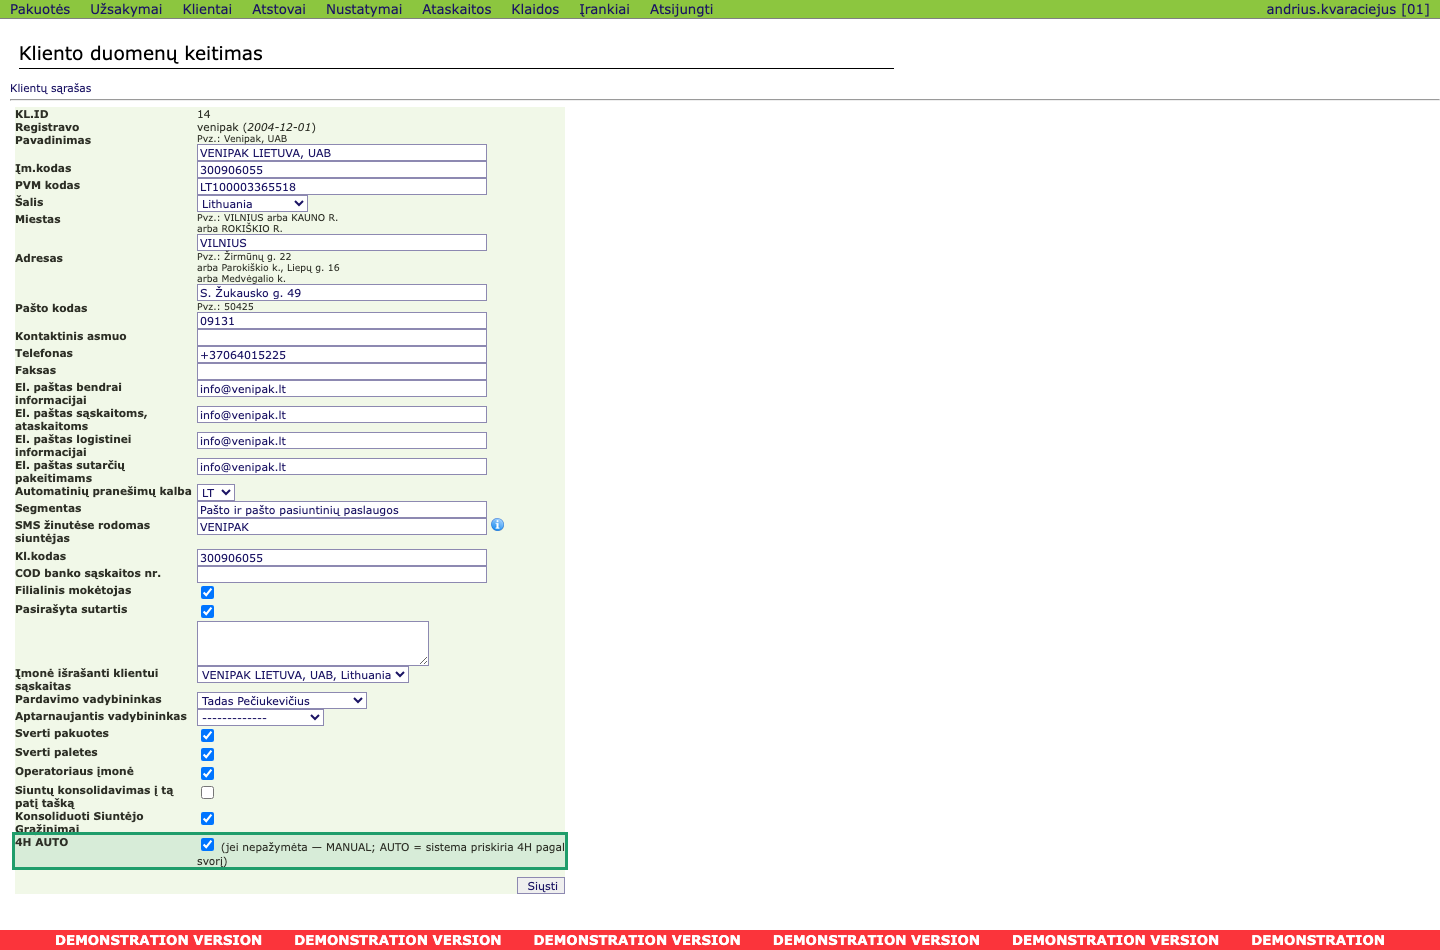Toggle the Filialinis mokėtojas checkbox
Image resolution: width=1440 pixels, height=950 pixels.
pyautogui.click(x=207, y=592)
